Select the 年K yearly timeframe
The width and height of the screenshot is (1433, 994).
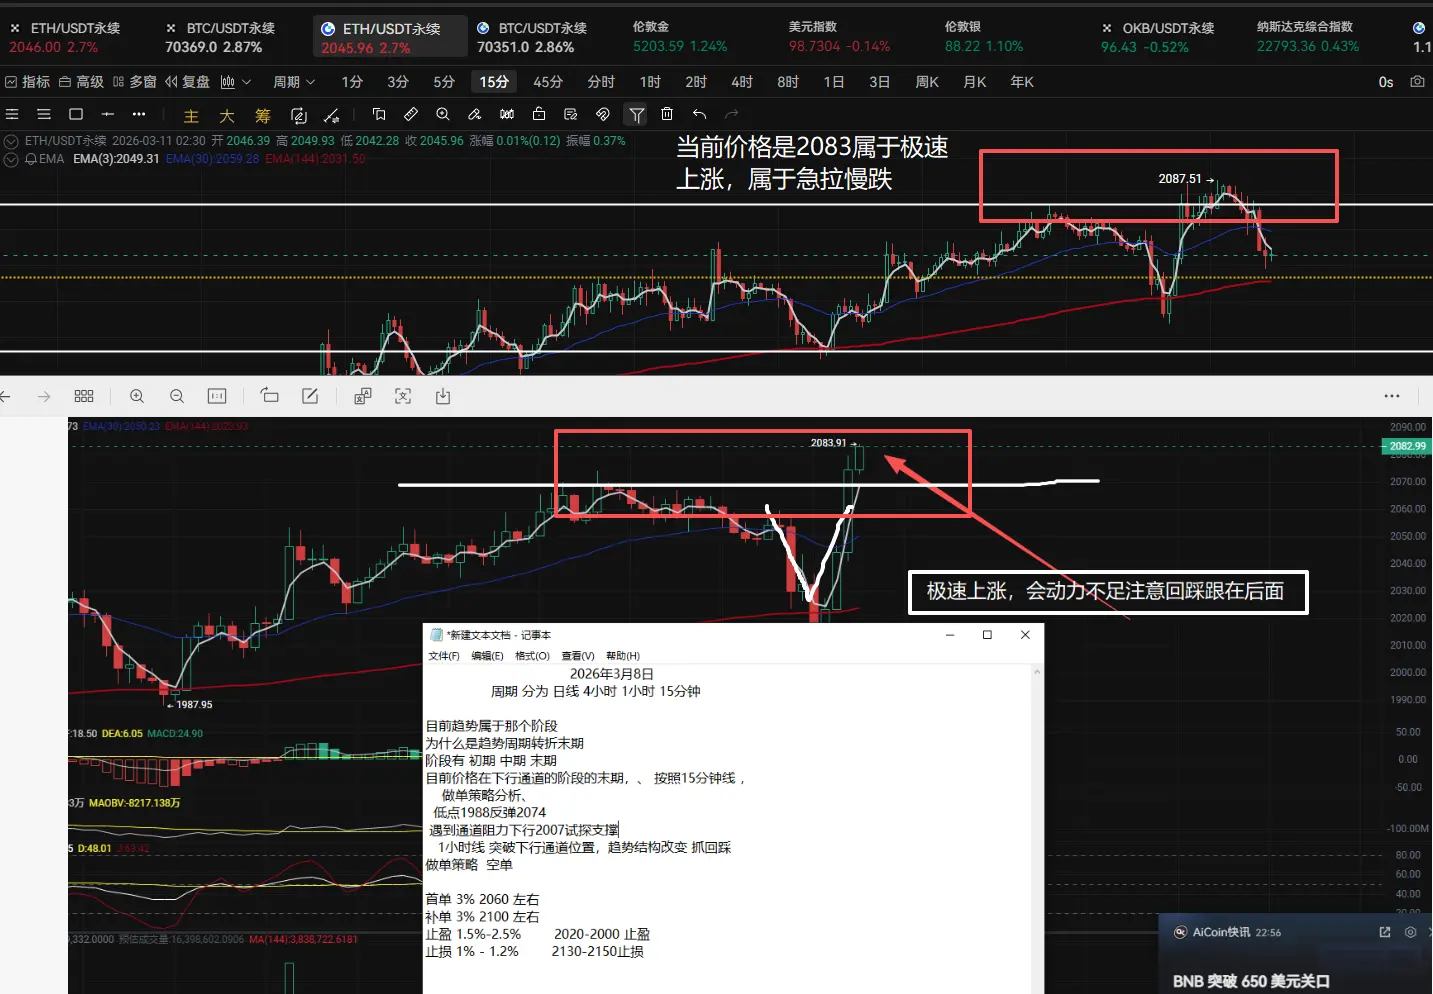(x=1022, y=82)
